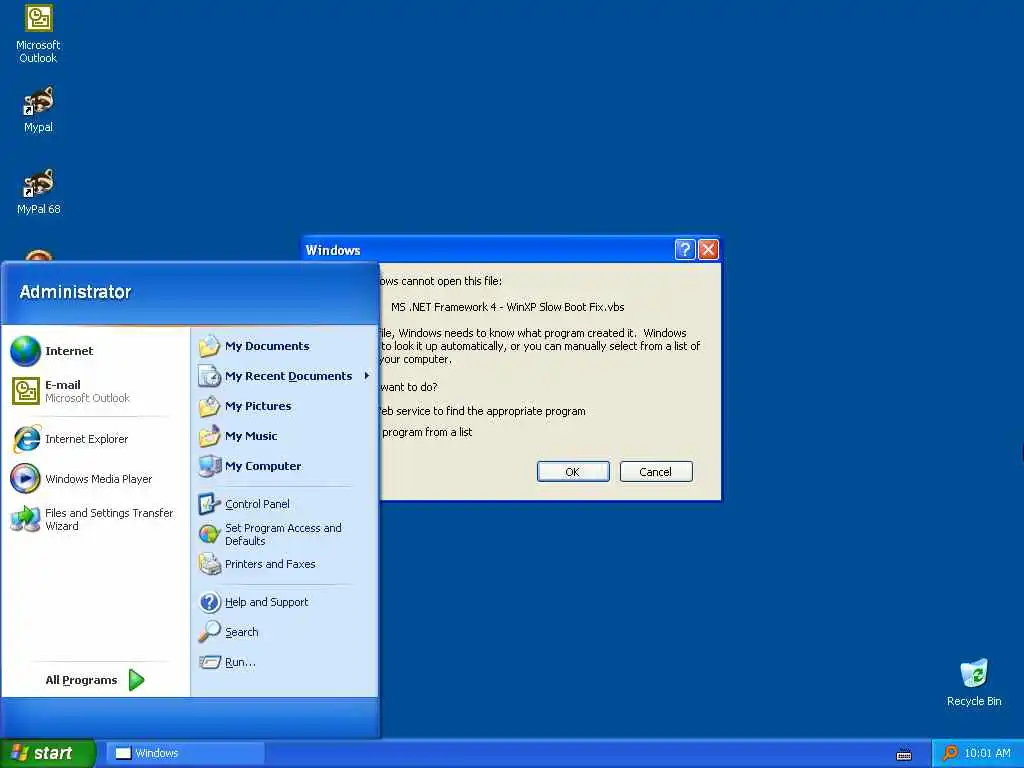Open Search from the Start menu
1024x768 pixels.
(x=284, y=632)
